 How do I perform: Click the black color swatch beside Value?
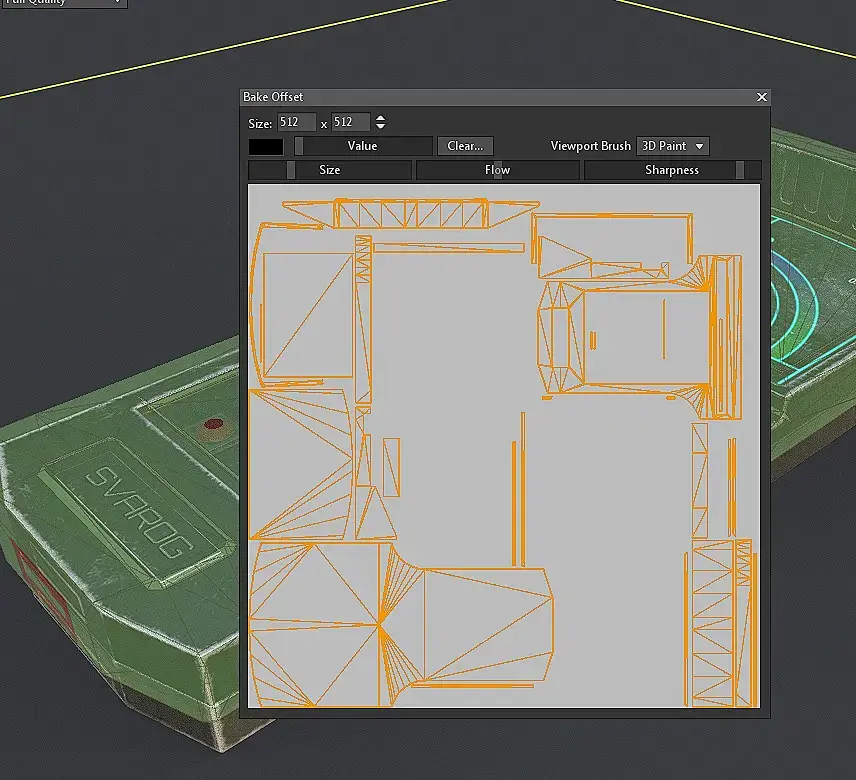pos(266,146)
